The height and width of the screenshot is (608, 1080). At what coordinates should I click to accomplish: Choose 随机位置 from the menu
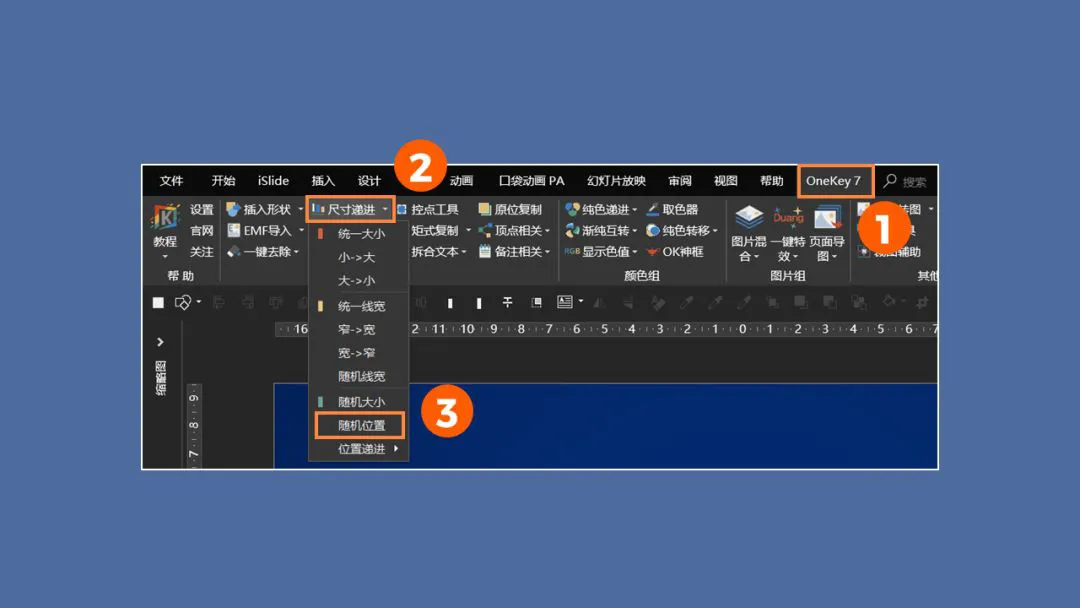360,426
